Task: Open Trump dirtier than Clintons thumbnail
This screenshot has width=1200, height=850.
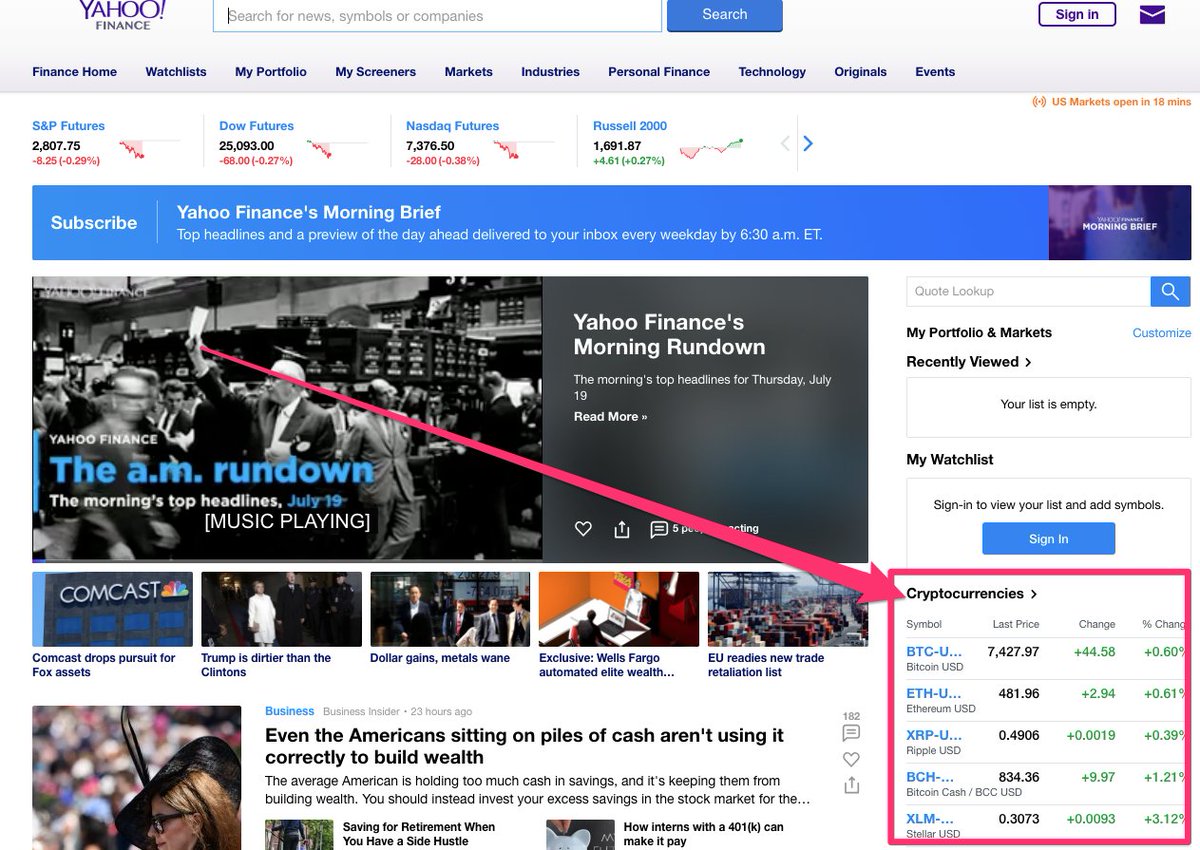Action: click(281, 609)
